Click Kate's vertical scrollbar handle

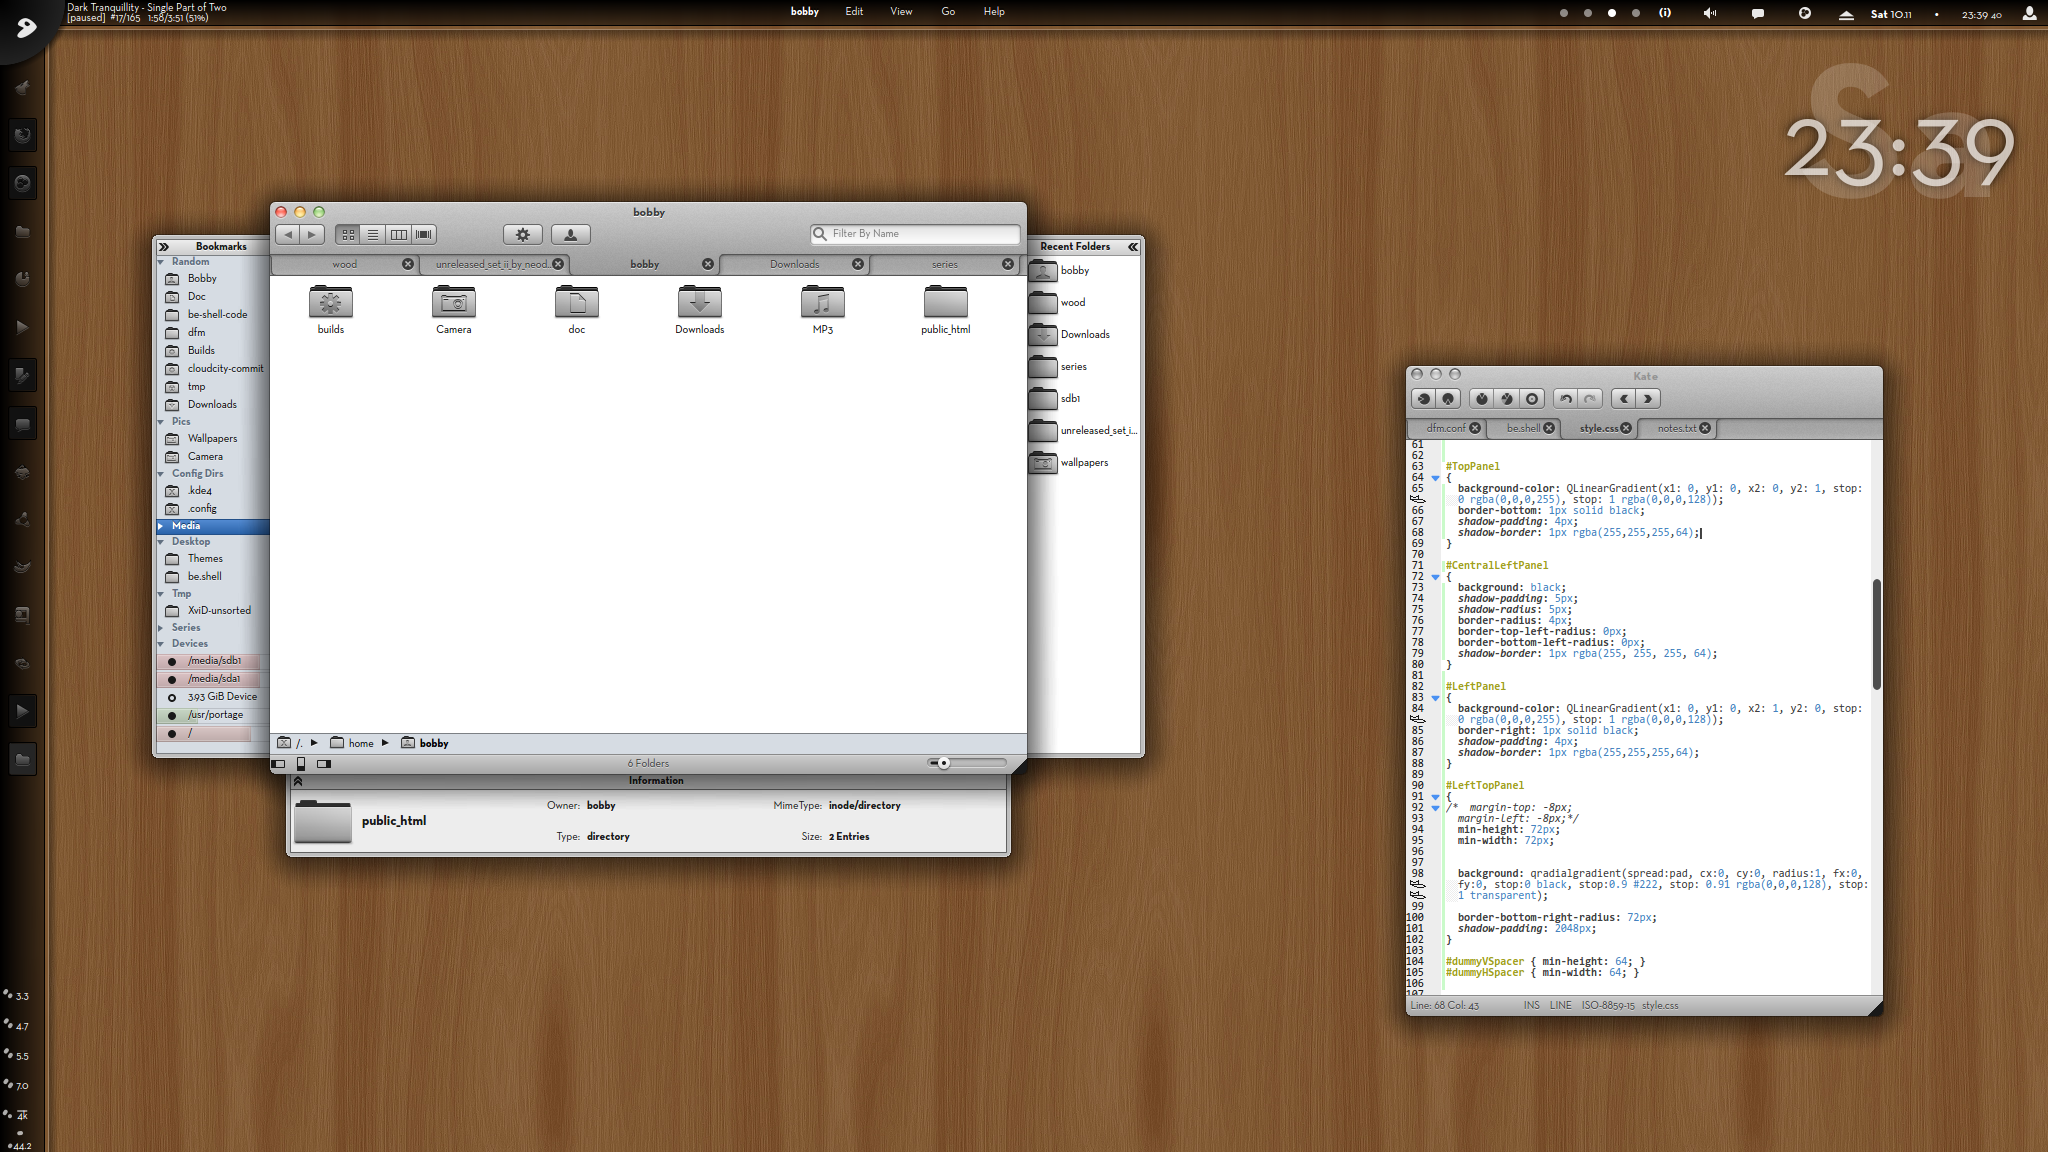tap(1876, 634)
